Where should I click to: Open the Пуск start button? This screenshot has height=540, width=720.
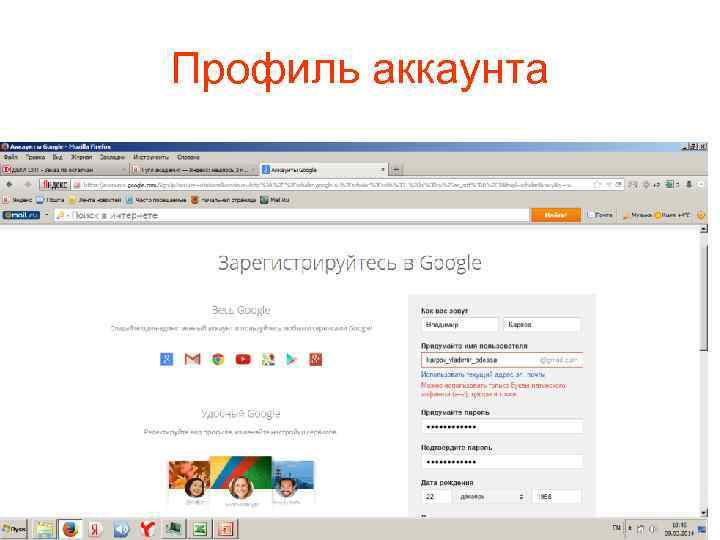coord(14,529)
